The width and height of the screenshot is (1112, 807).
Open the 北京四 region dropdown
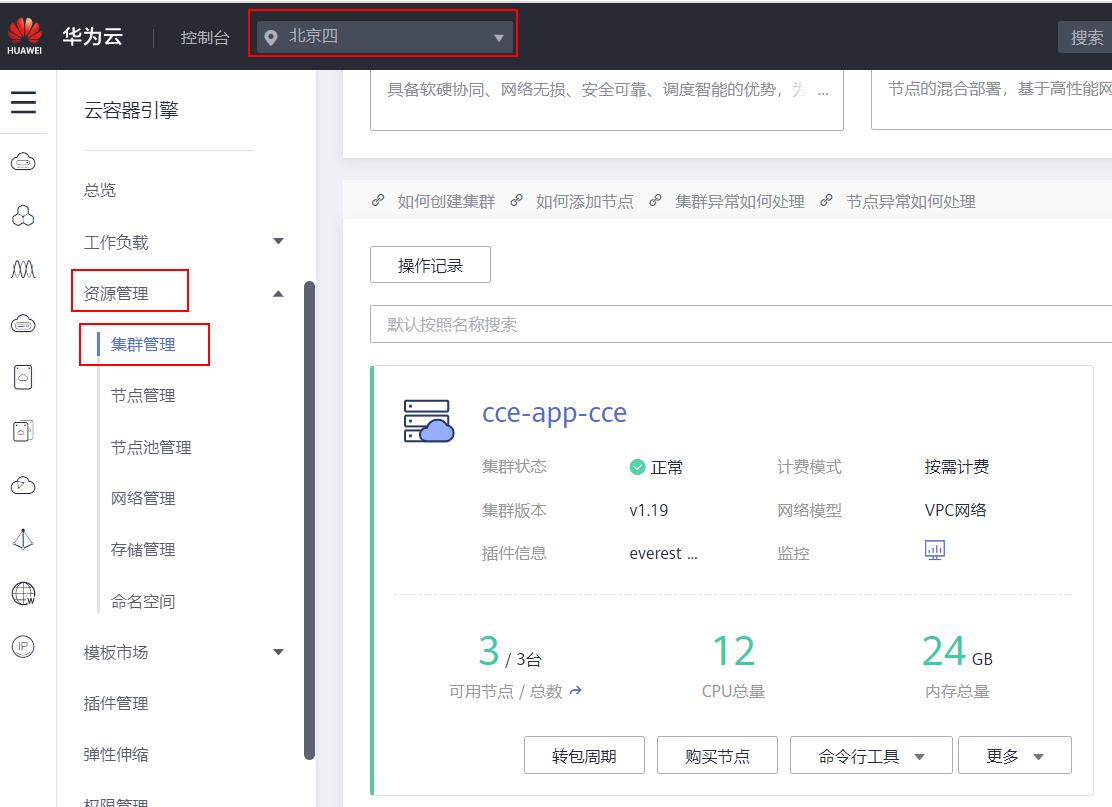click(383, 37)
